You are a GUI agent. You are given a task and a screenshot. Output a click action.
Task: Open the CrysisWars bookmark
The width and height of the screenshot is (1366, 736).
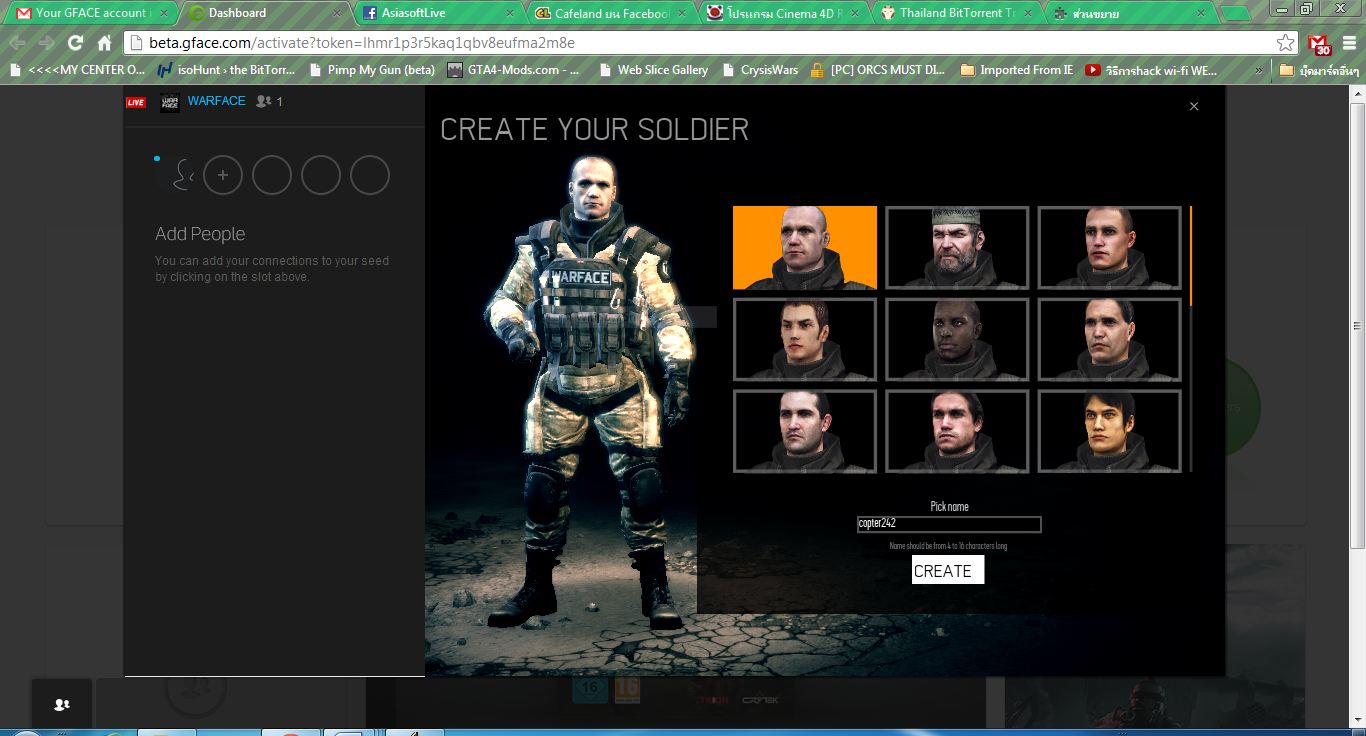click(760, 70)
